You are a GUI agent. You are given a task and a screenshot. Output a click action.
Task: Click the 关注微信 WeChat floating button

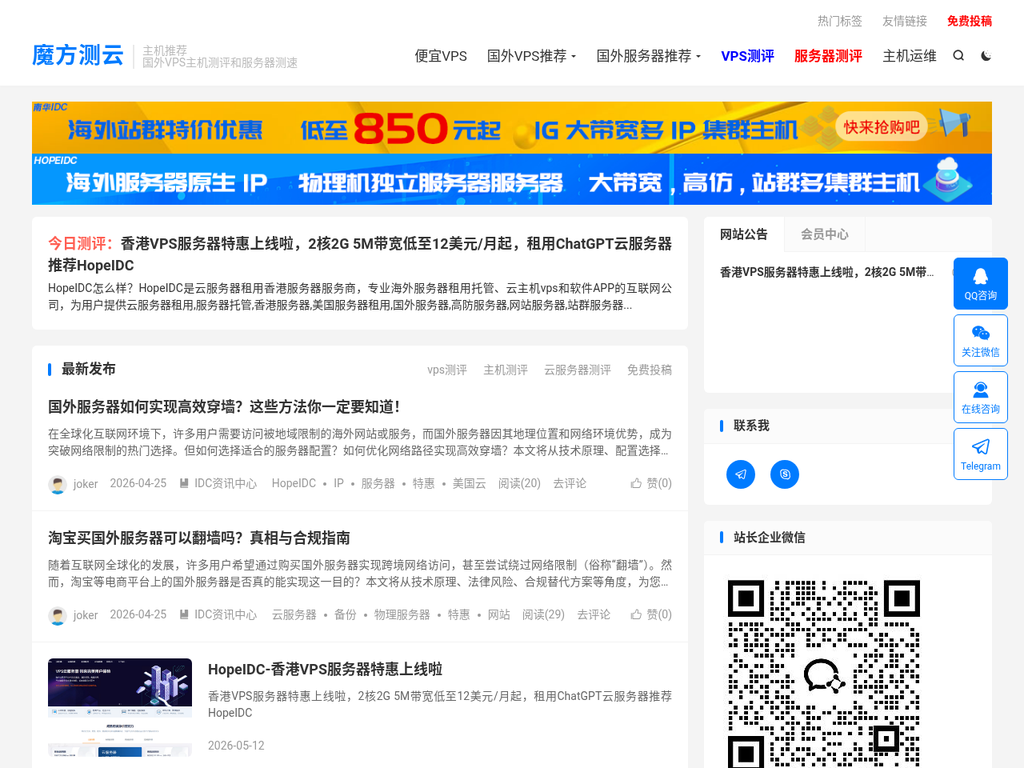point(980,340)
